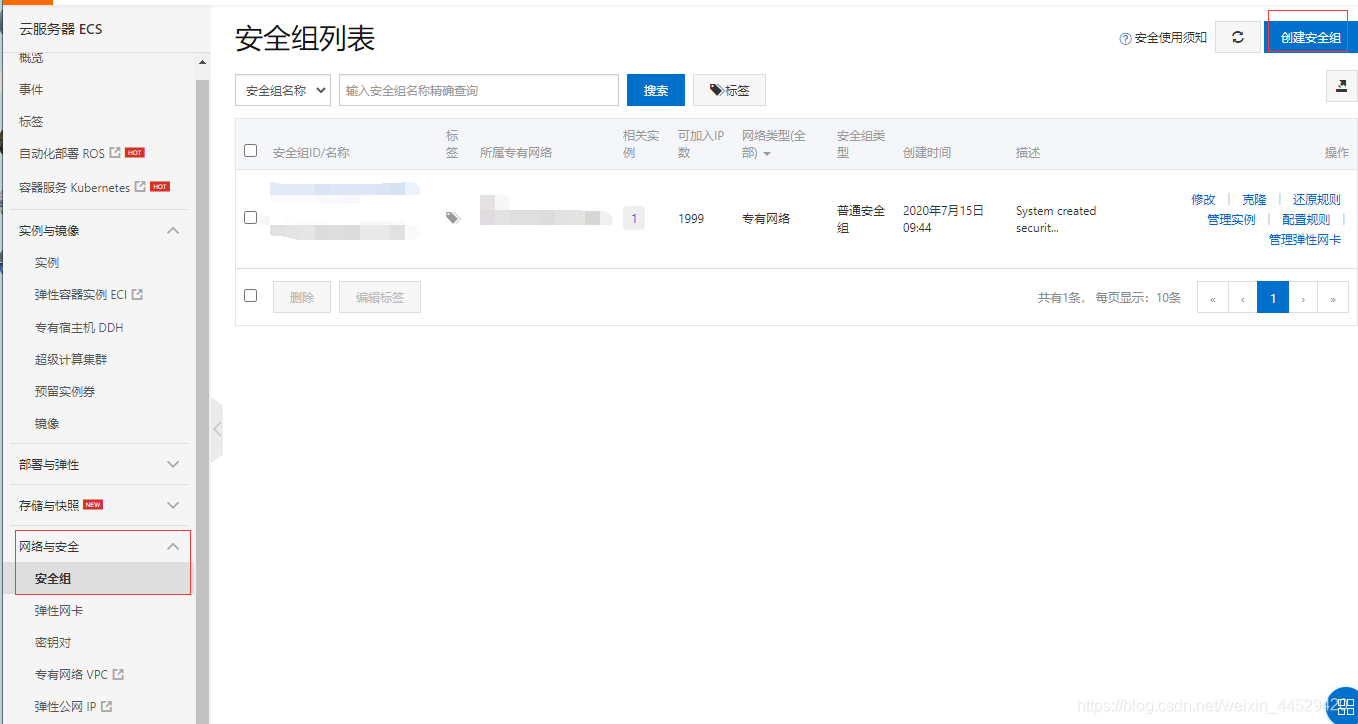Screen dimensions: 1358x724
Task: Select 安全组 in the sidebar
Action: coord(53,578)
